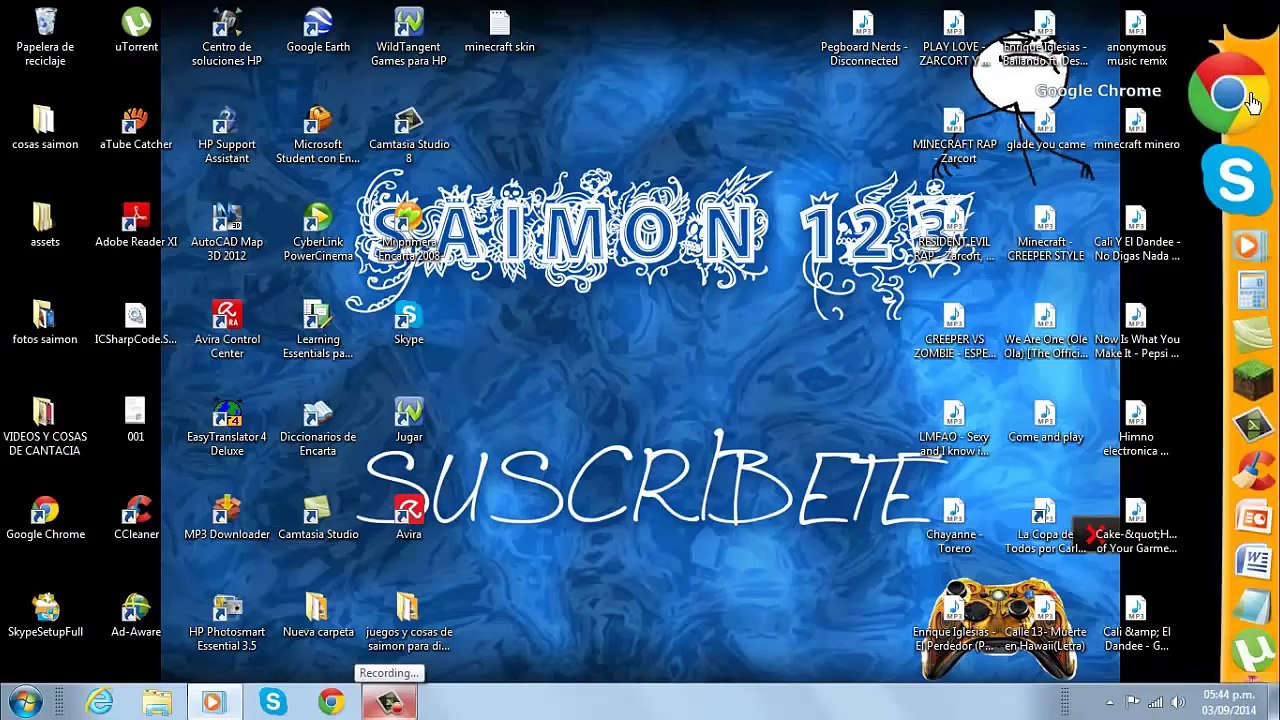1280x720 pixels.
Task: Open MP3 Downloader desktop icon
Action: 227,517
